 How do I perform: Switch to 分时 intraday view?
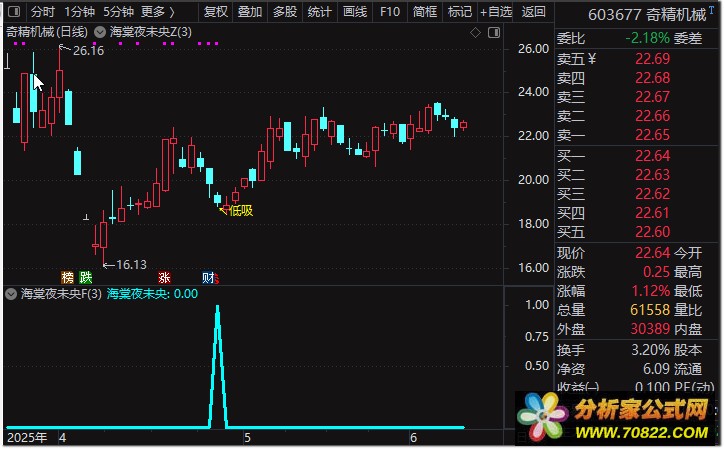[43, 12]
